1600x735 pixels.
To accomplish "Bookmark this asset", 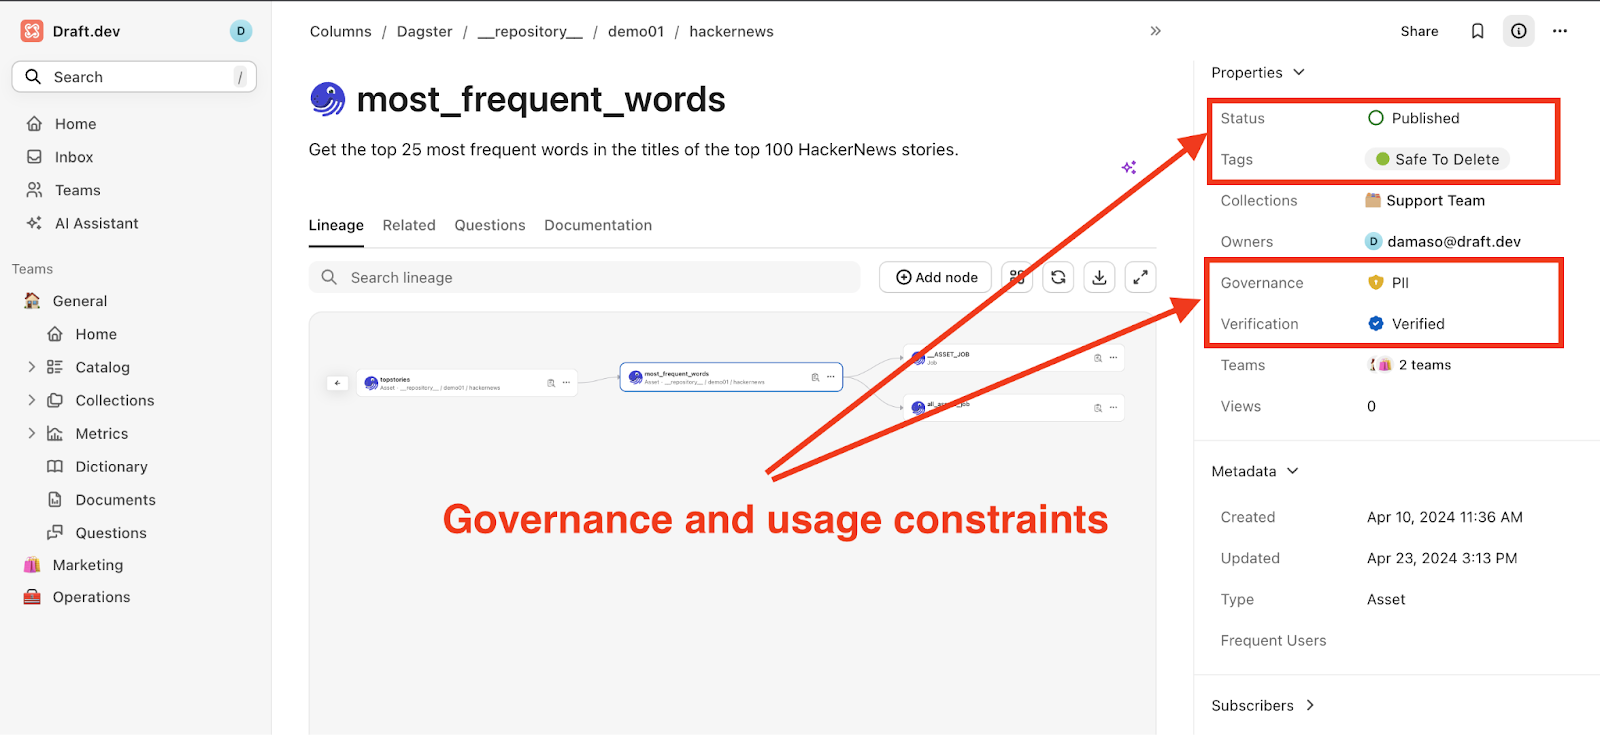I will click(x=1477, y=31).
